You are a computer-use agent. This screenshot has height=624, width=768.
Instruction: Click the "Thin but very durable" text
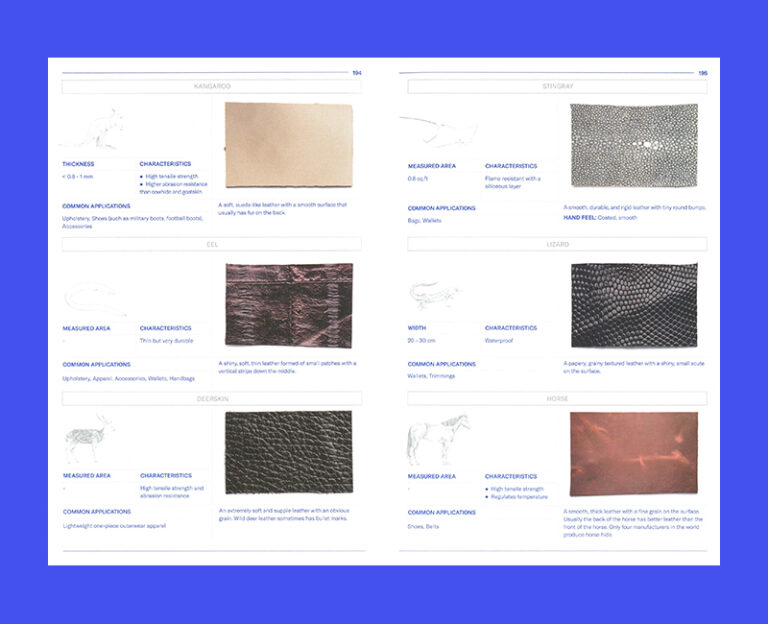tap(167, 341)
